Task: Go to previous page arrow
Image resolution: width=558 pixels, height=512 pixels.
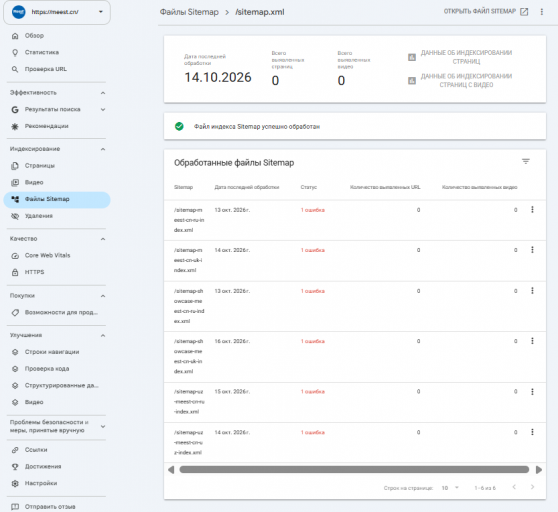Action: (x=514, y=487)
